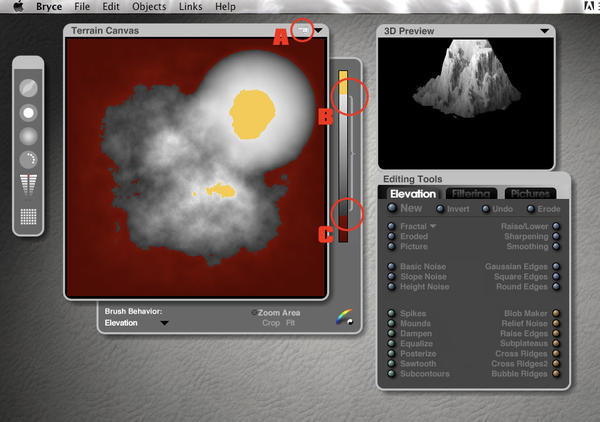Click the yellow top of elevation bar
600x422 pixels.
click(343, 82)
